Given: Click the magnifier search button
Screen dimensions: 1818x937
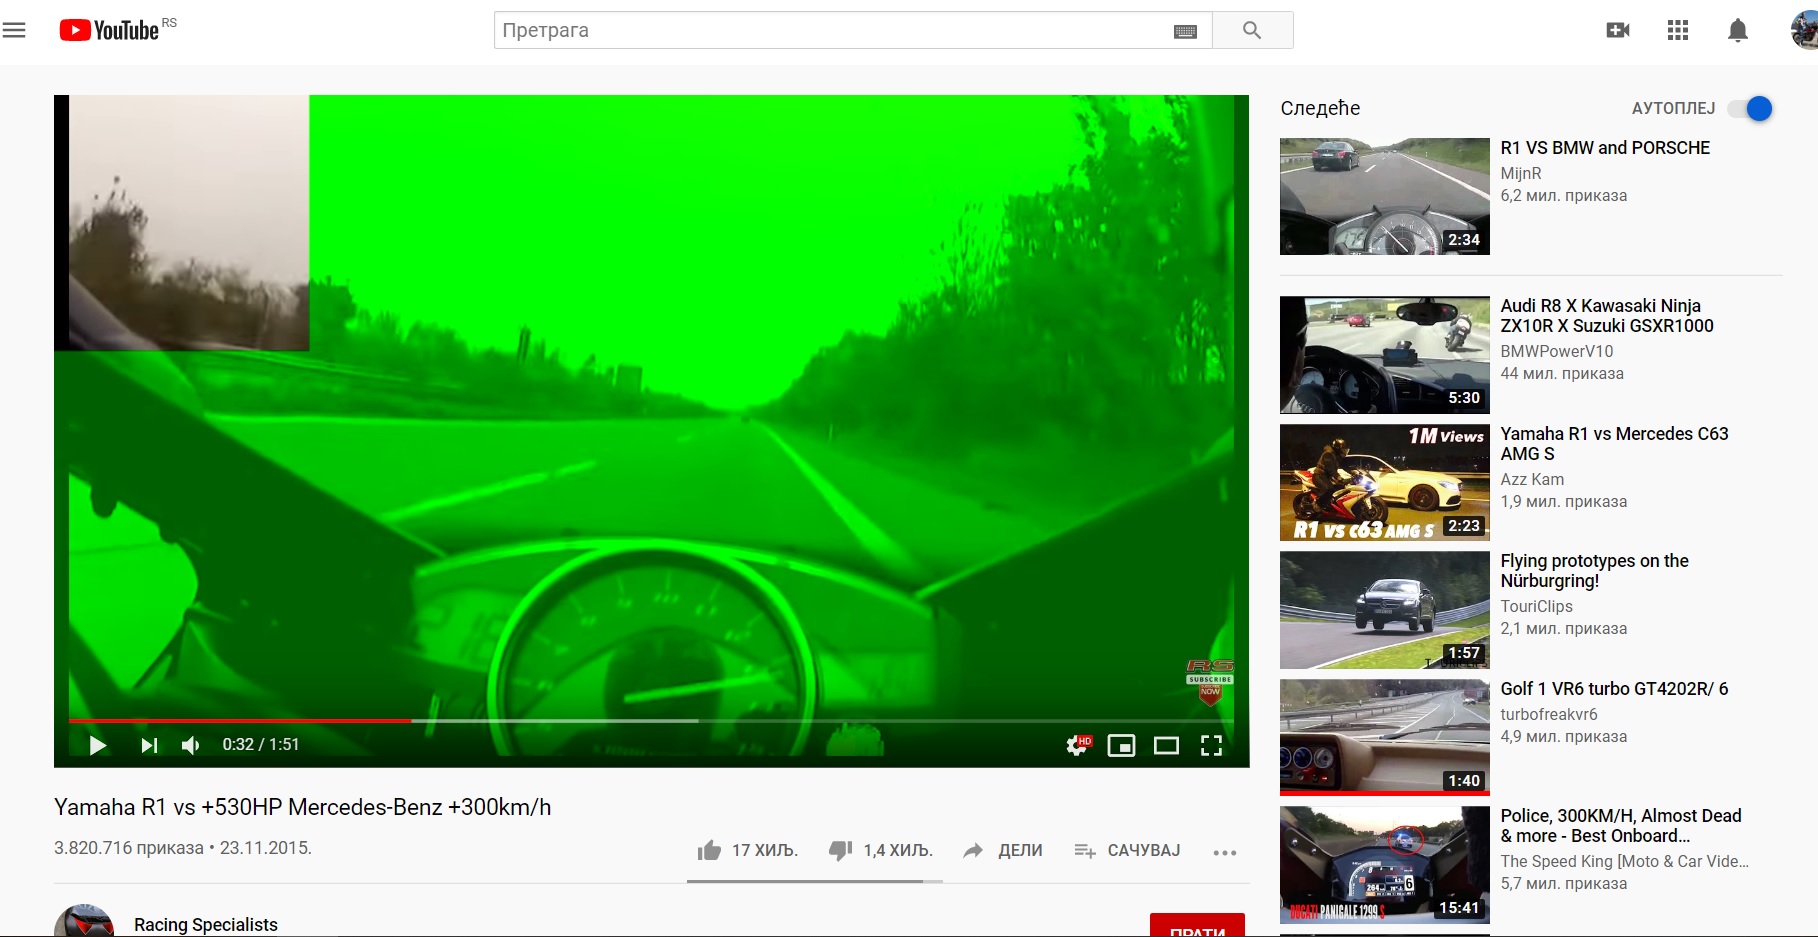Looking at the screenshot, I should tap(1252, 30).
